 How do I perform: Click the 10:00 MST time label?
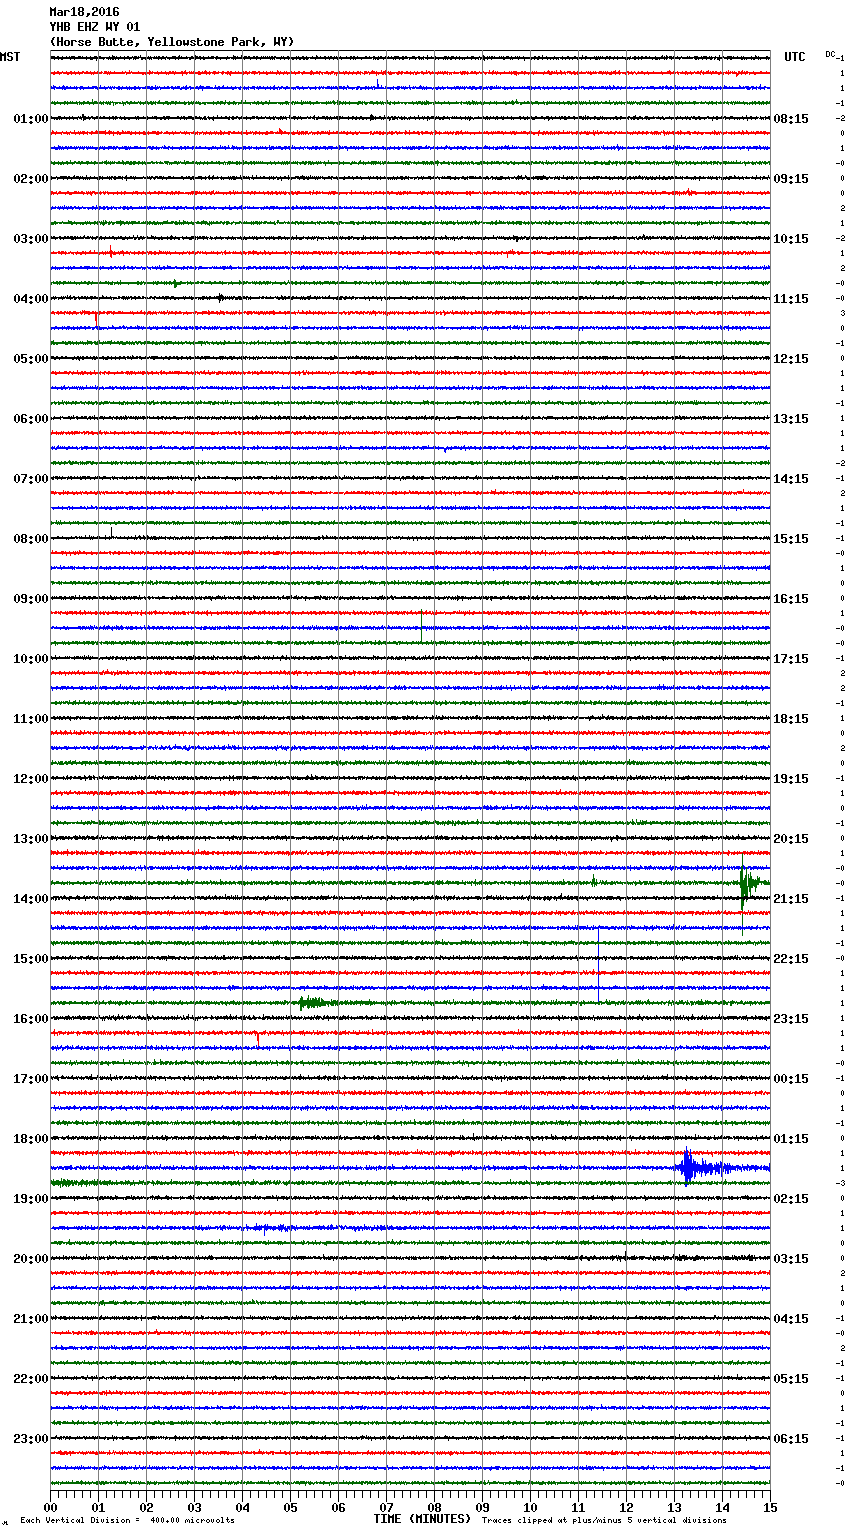(x=31, y=659)
